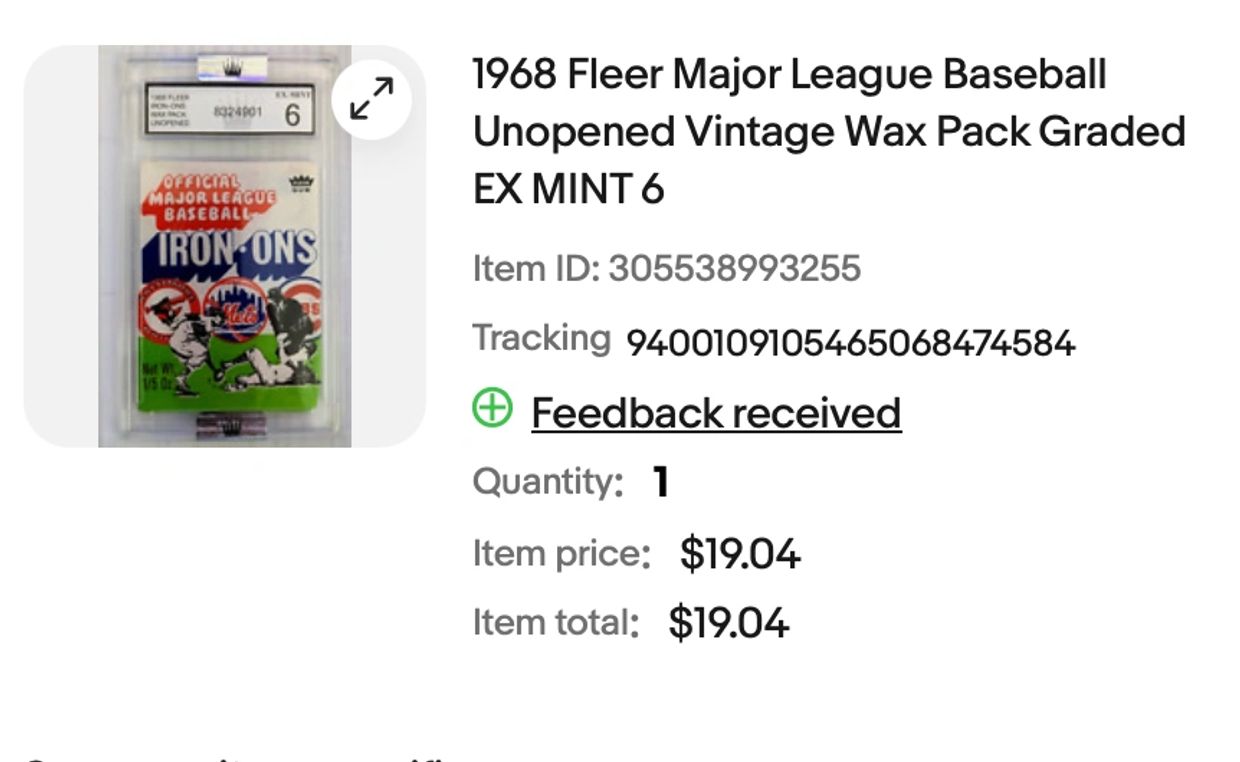This screenshot has width=1240, height=762.
Task: Click the crown hologram atop the graded slab
Action: point(232,67)
